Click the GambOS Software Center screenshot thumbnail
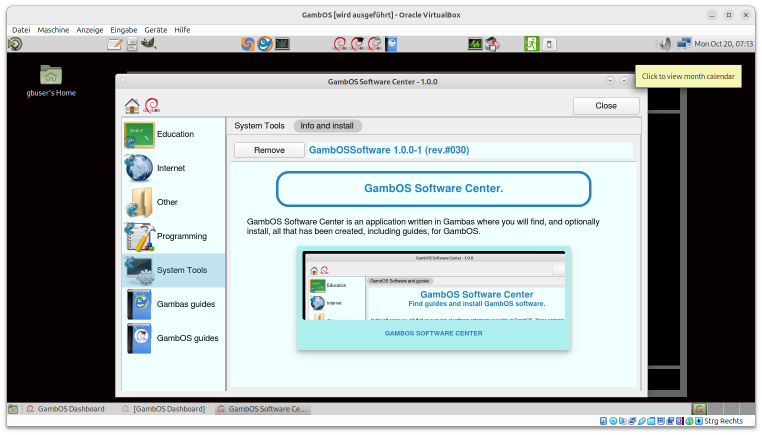Screen dimensions: 762x435 point(434,298)
